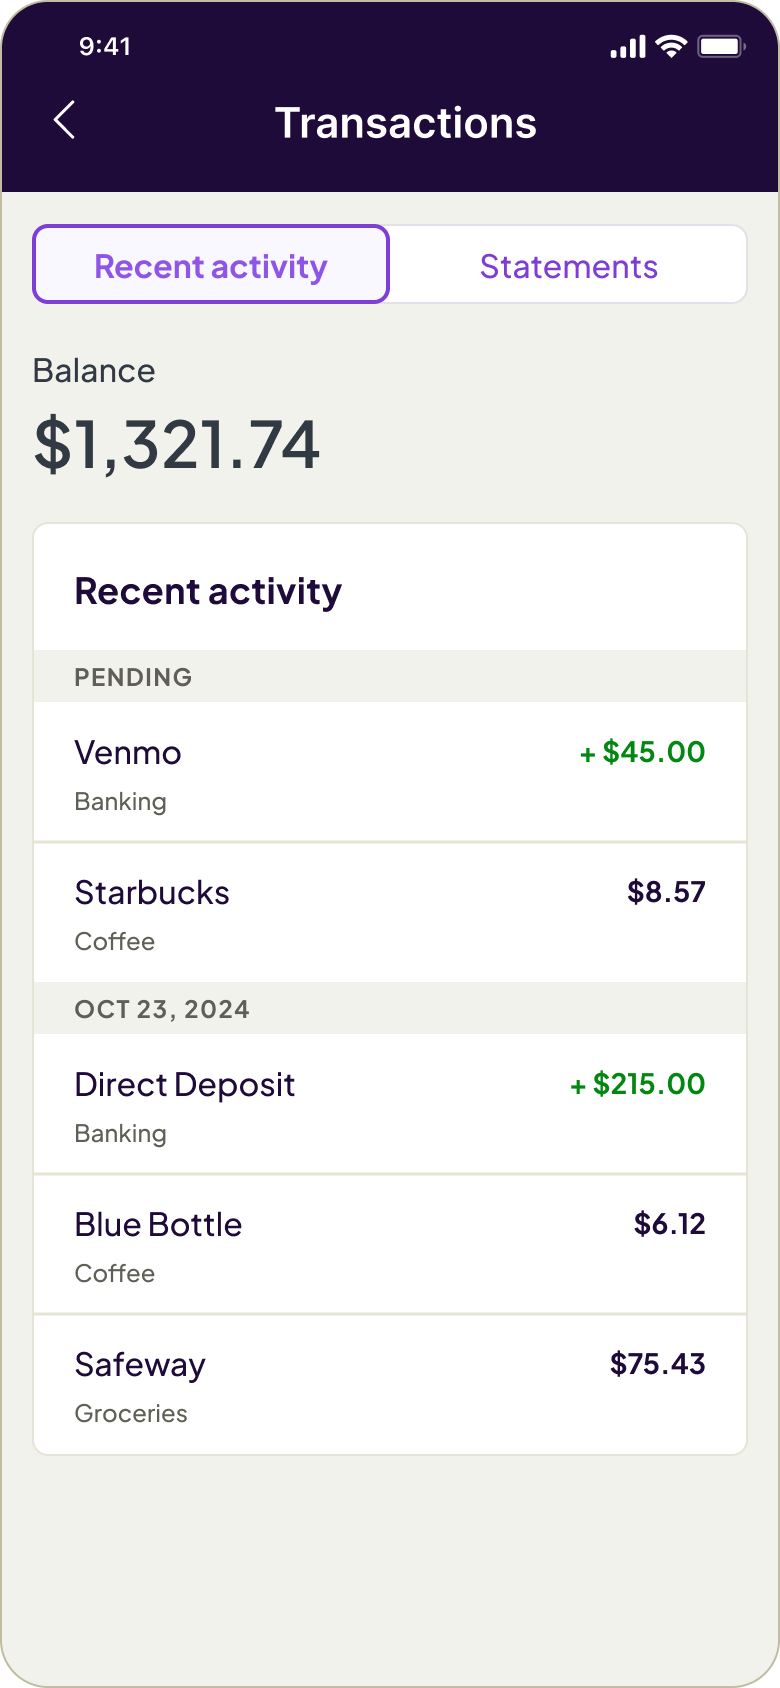Viewport: 780px width, 1688px height.
Task: Tap the +$215.00 deposit amount
Action: click(638, 1084)
